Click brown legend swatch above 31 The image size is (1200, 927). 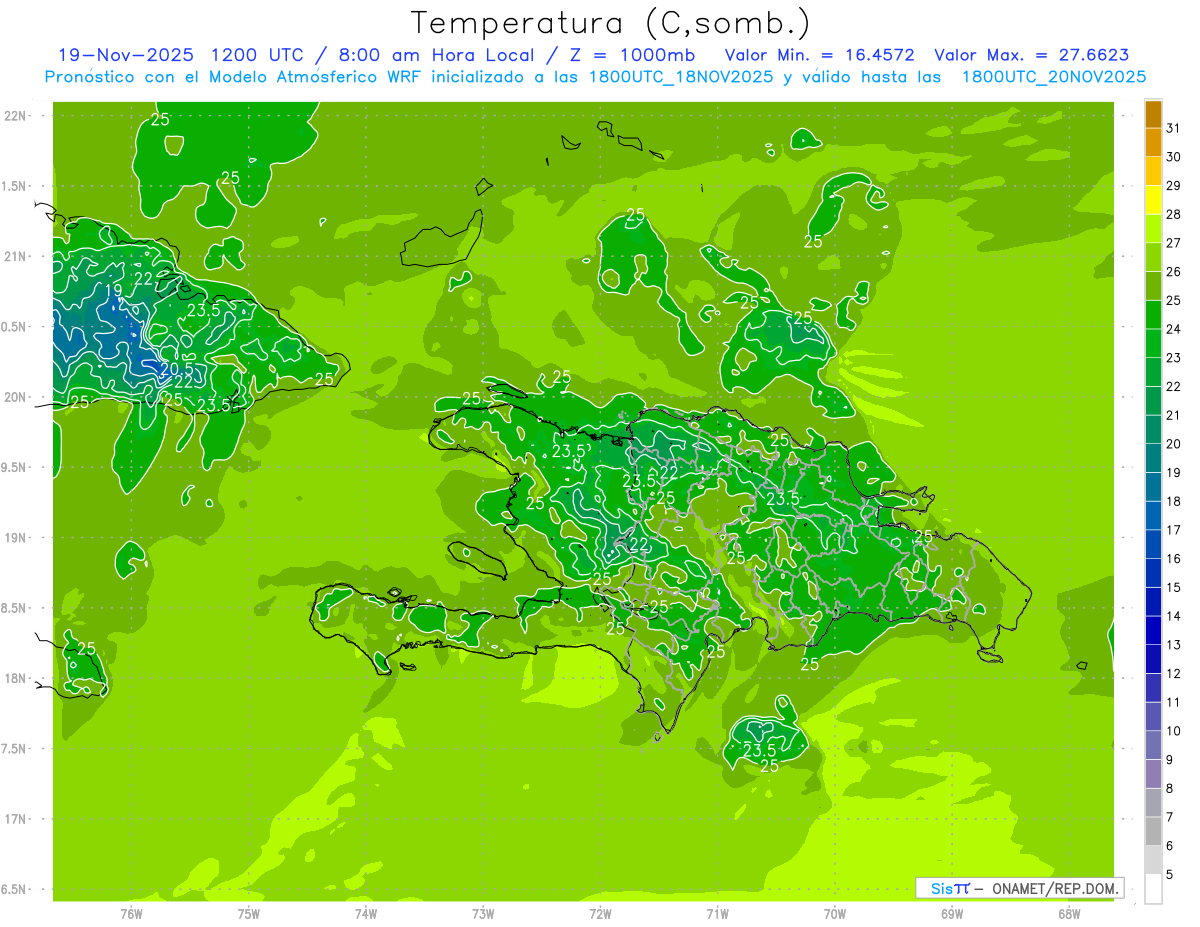tap(1153, 114)
